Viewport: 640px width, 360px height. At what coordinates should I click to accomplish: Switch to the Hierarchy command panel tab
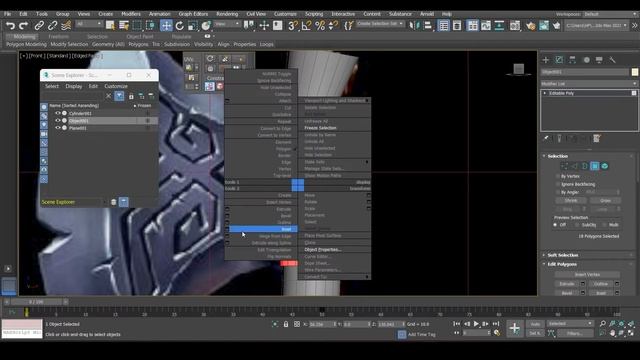[572, 60]
